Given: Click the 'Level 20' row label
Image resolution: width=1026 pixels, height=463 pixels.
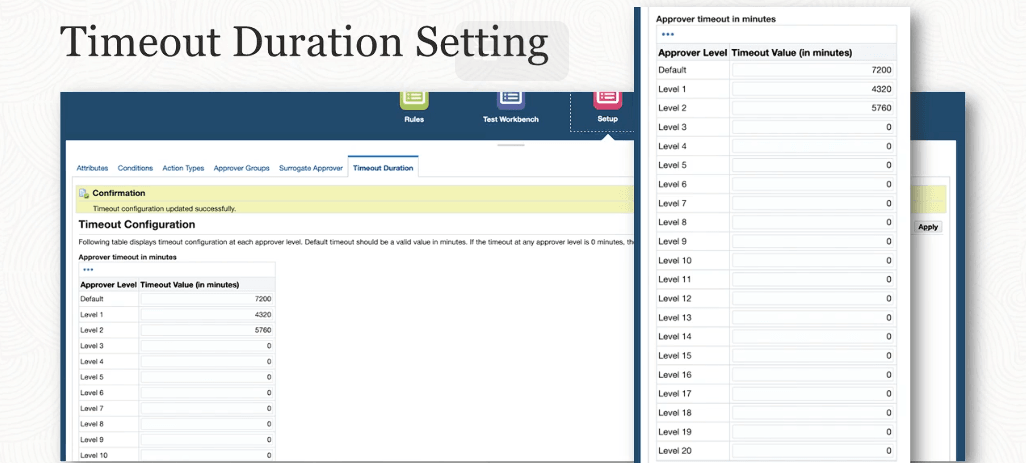Looking at the screenshot, I should pyautogui.click(x=675, y=451).
